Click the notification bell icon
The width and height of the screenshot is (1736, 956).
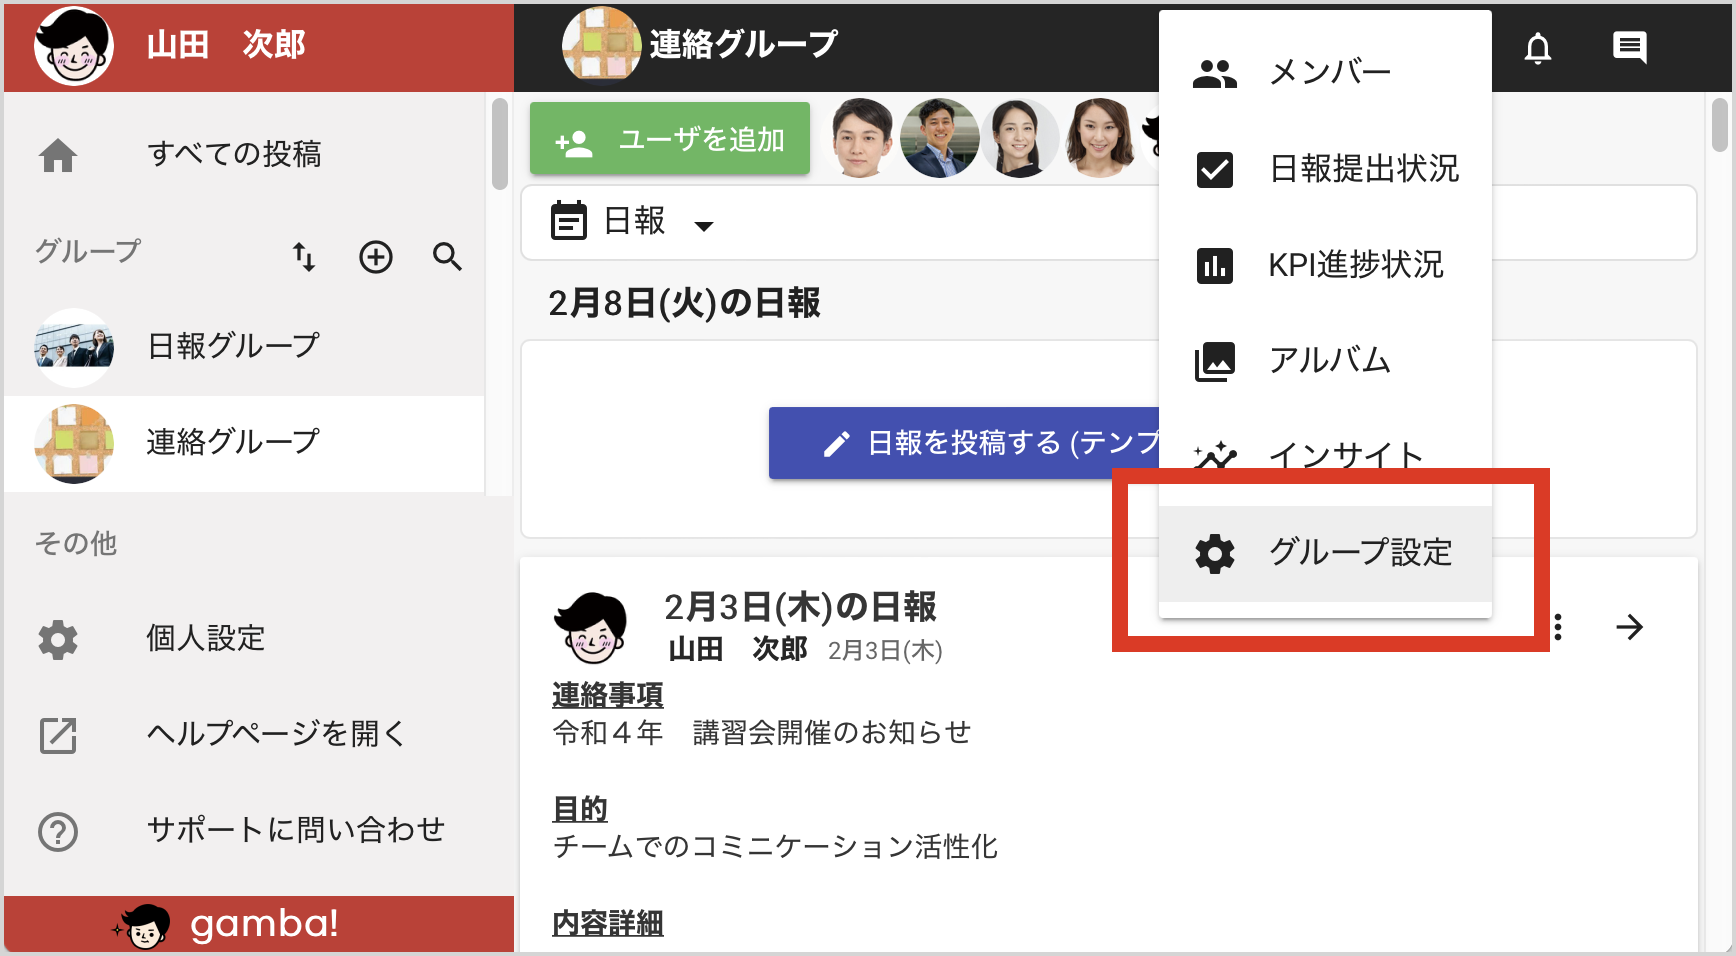click(x=1537, y=48)
